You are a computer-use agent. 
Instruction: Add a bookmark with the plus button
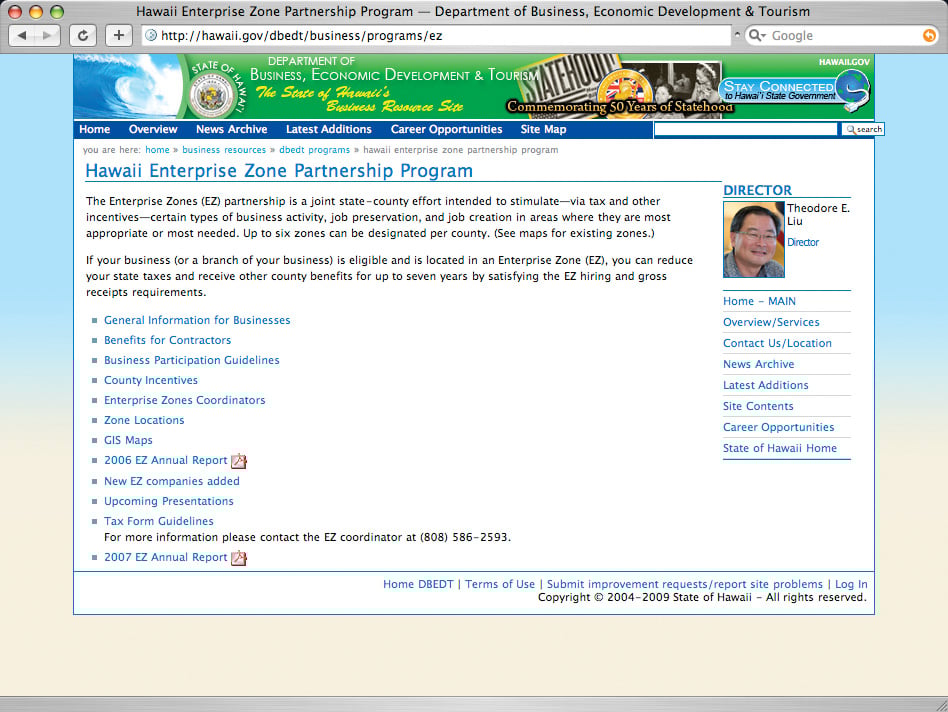click(x=119, y=36)
